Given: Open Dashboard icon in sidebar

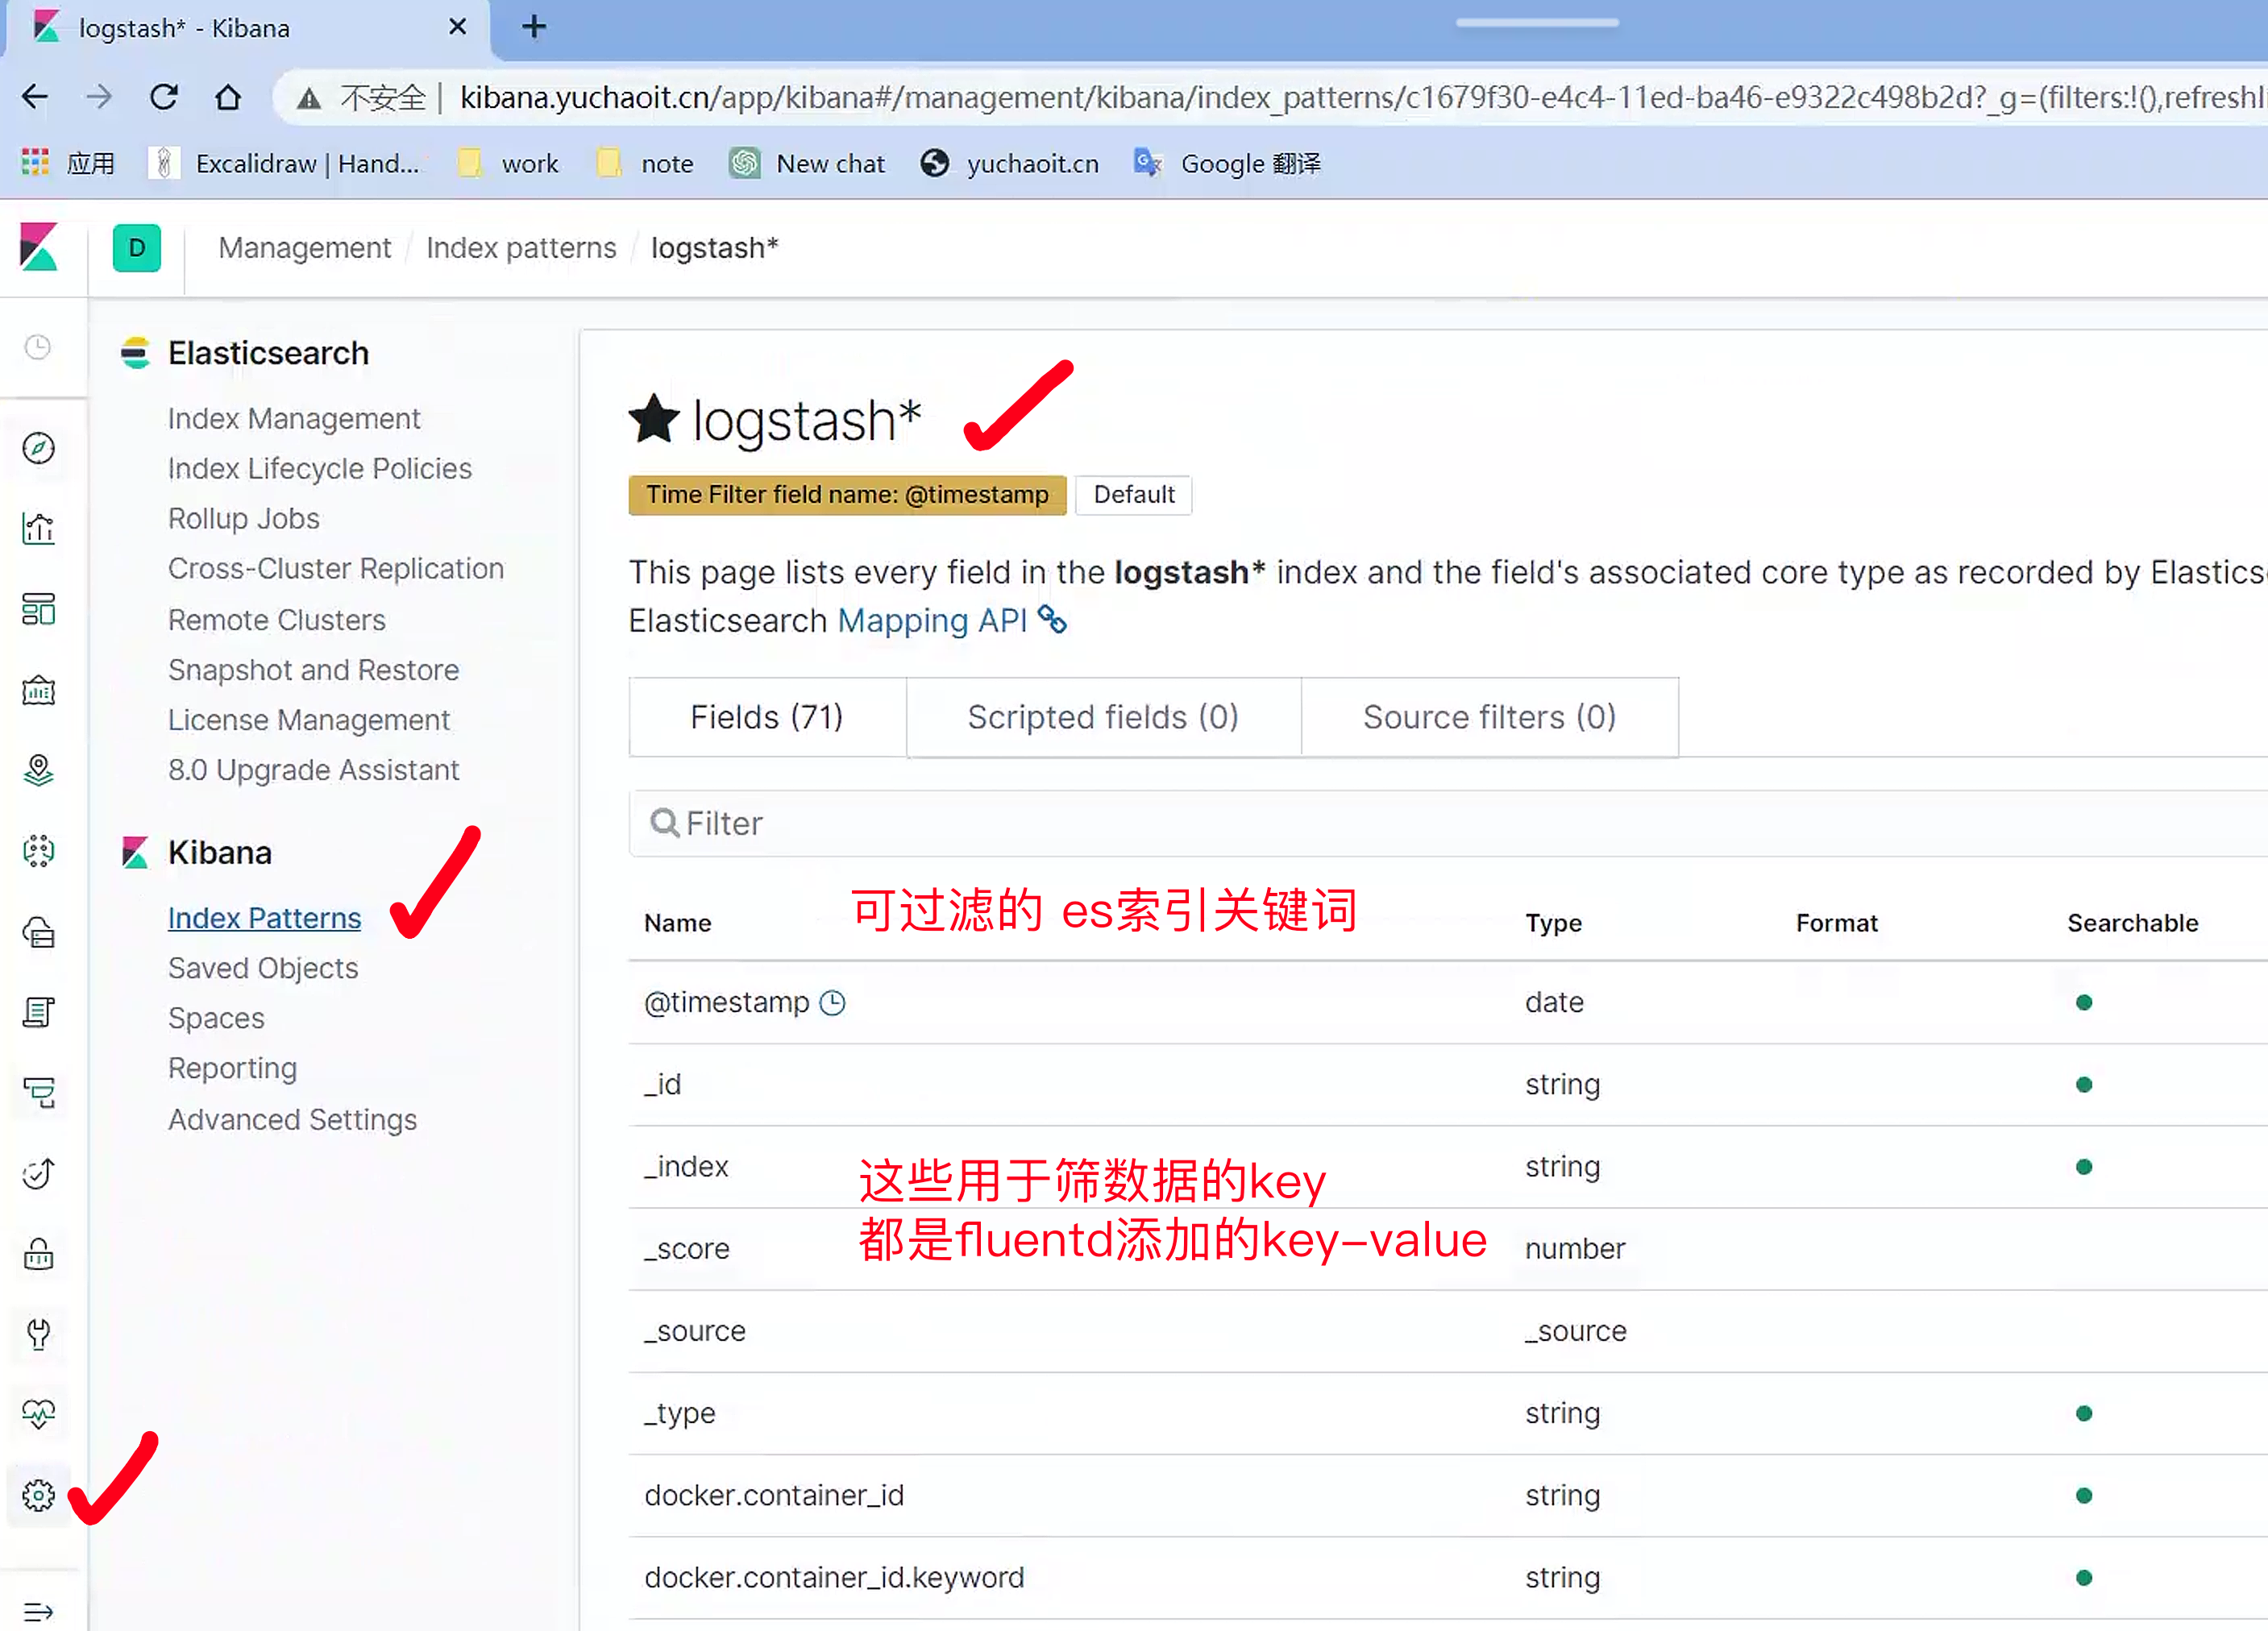Looking at the screenshot, I should 38,609.
